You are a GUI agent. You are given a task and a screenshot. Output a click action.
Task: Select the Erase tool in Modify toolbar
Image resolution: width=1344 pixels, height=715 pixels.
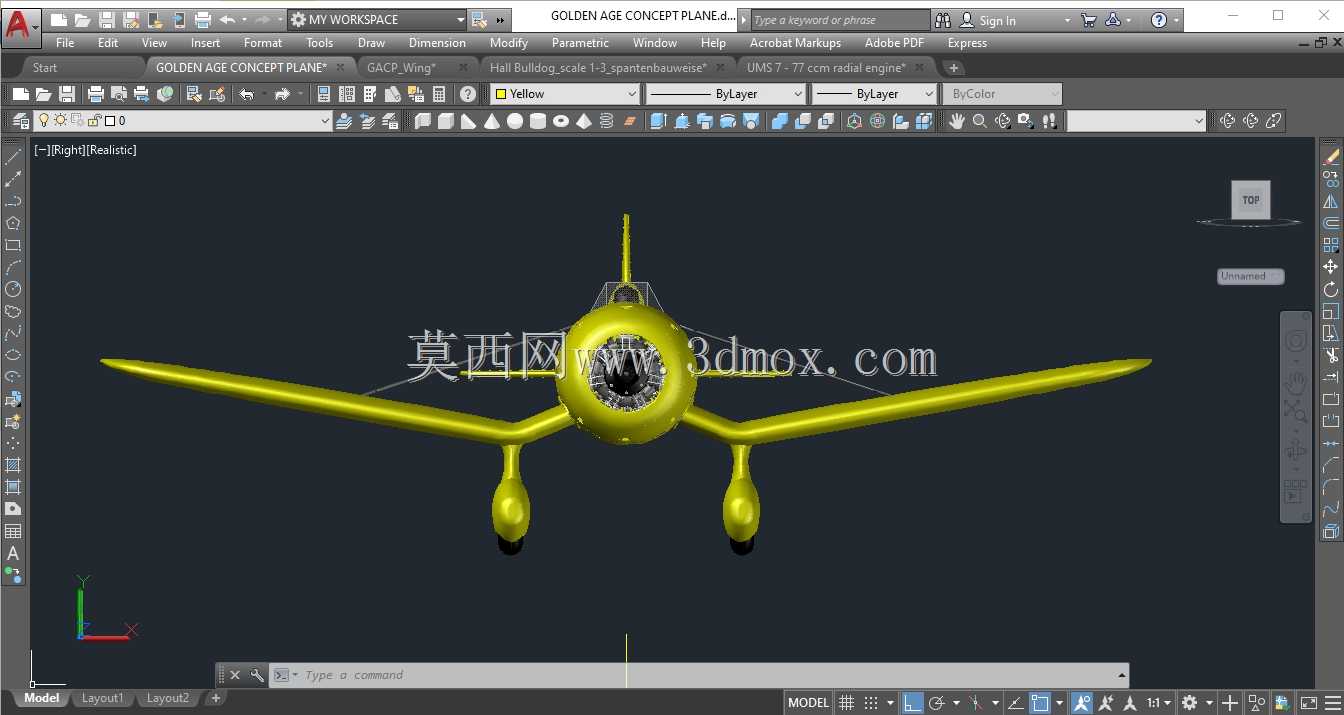tap(1330, 157)
